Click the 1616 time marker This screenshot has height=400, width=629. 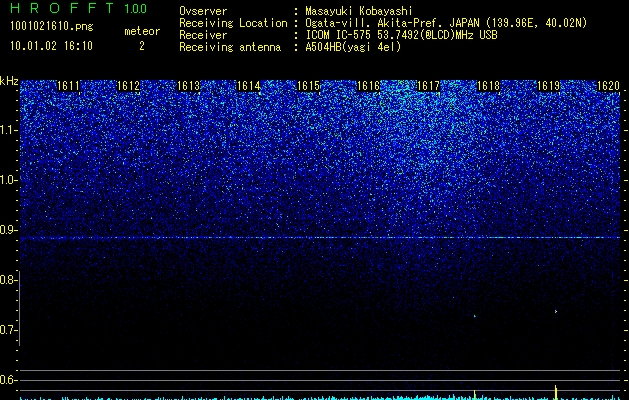[368, 85]
